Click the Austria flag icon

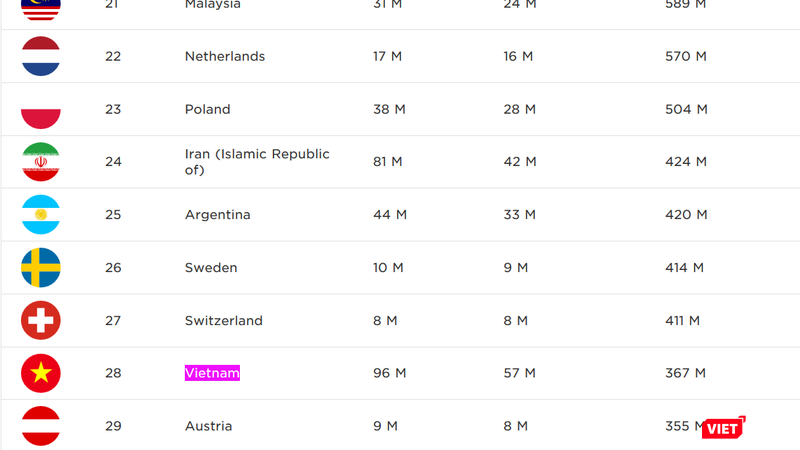pos(41,426)
